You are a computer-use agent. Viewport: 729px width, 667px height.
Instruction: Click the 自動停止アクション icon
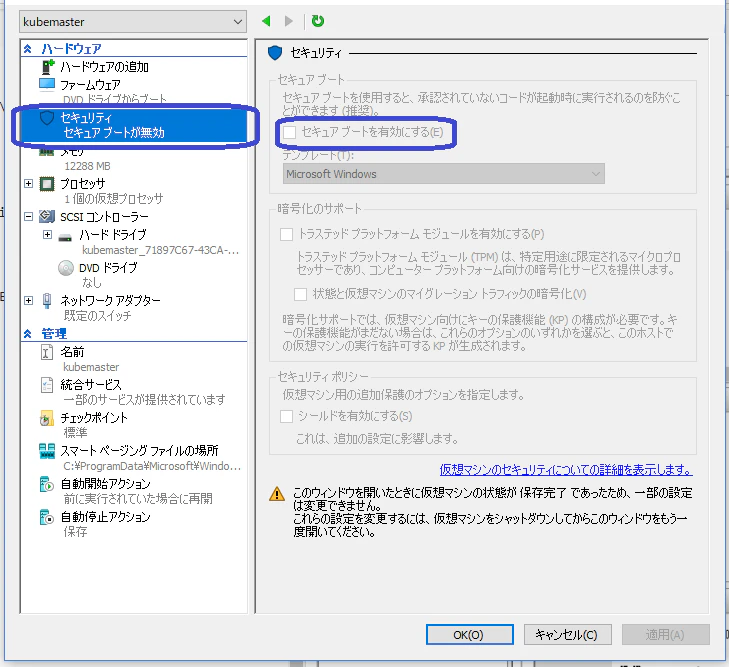point(47,517)
